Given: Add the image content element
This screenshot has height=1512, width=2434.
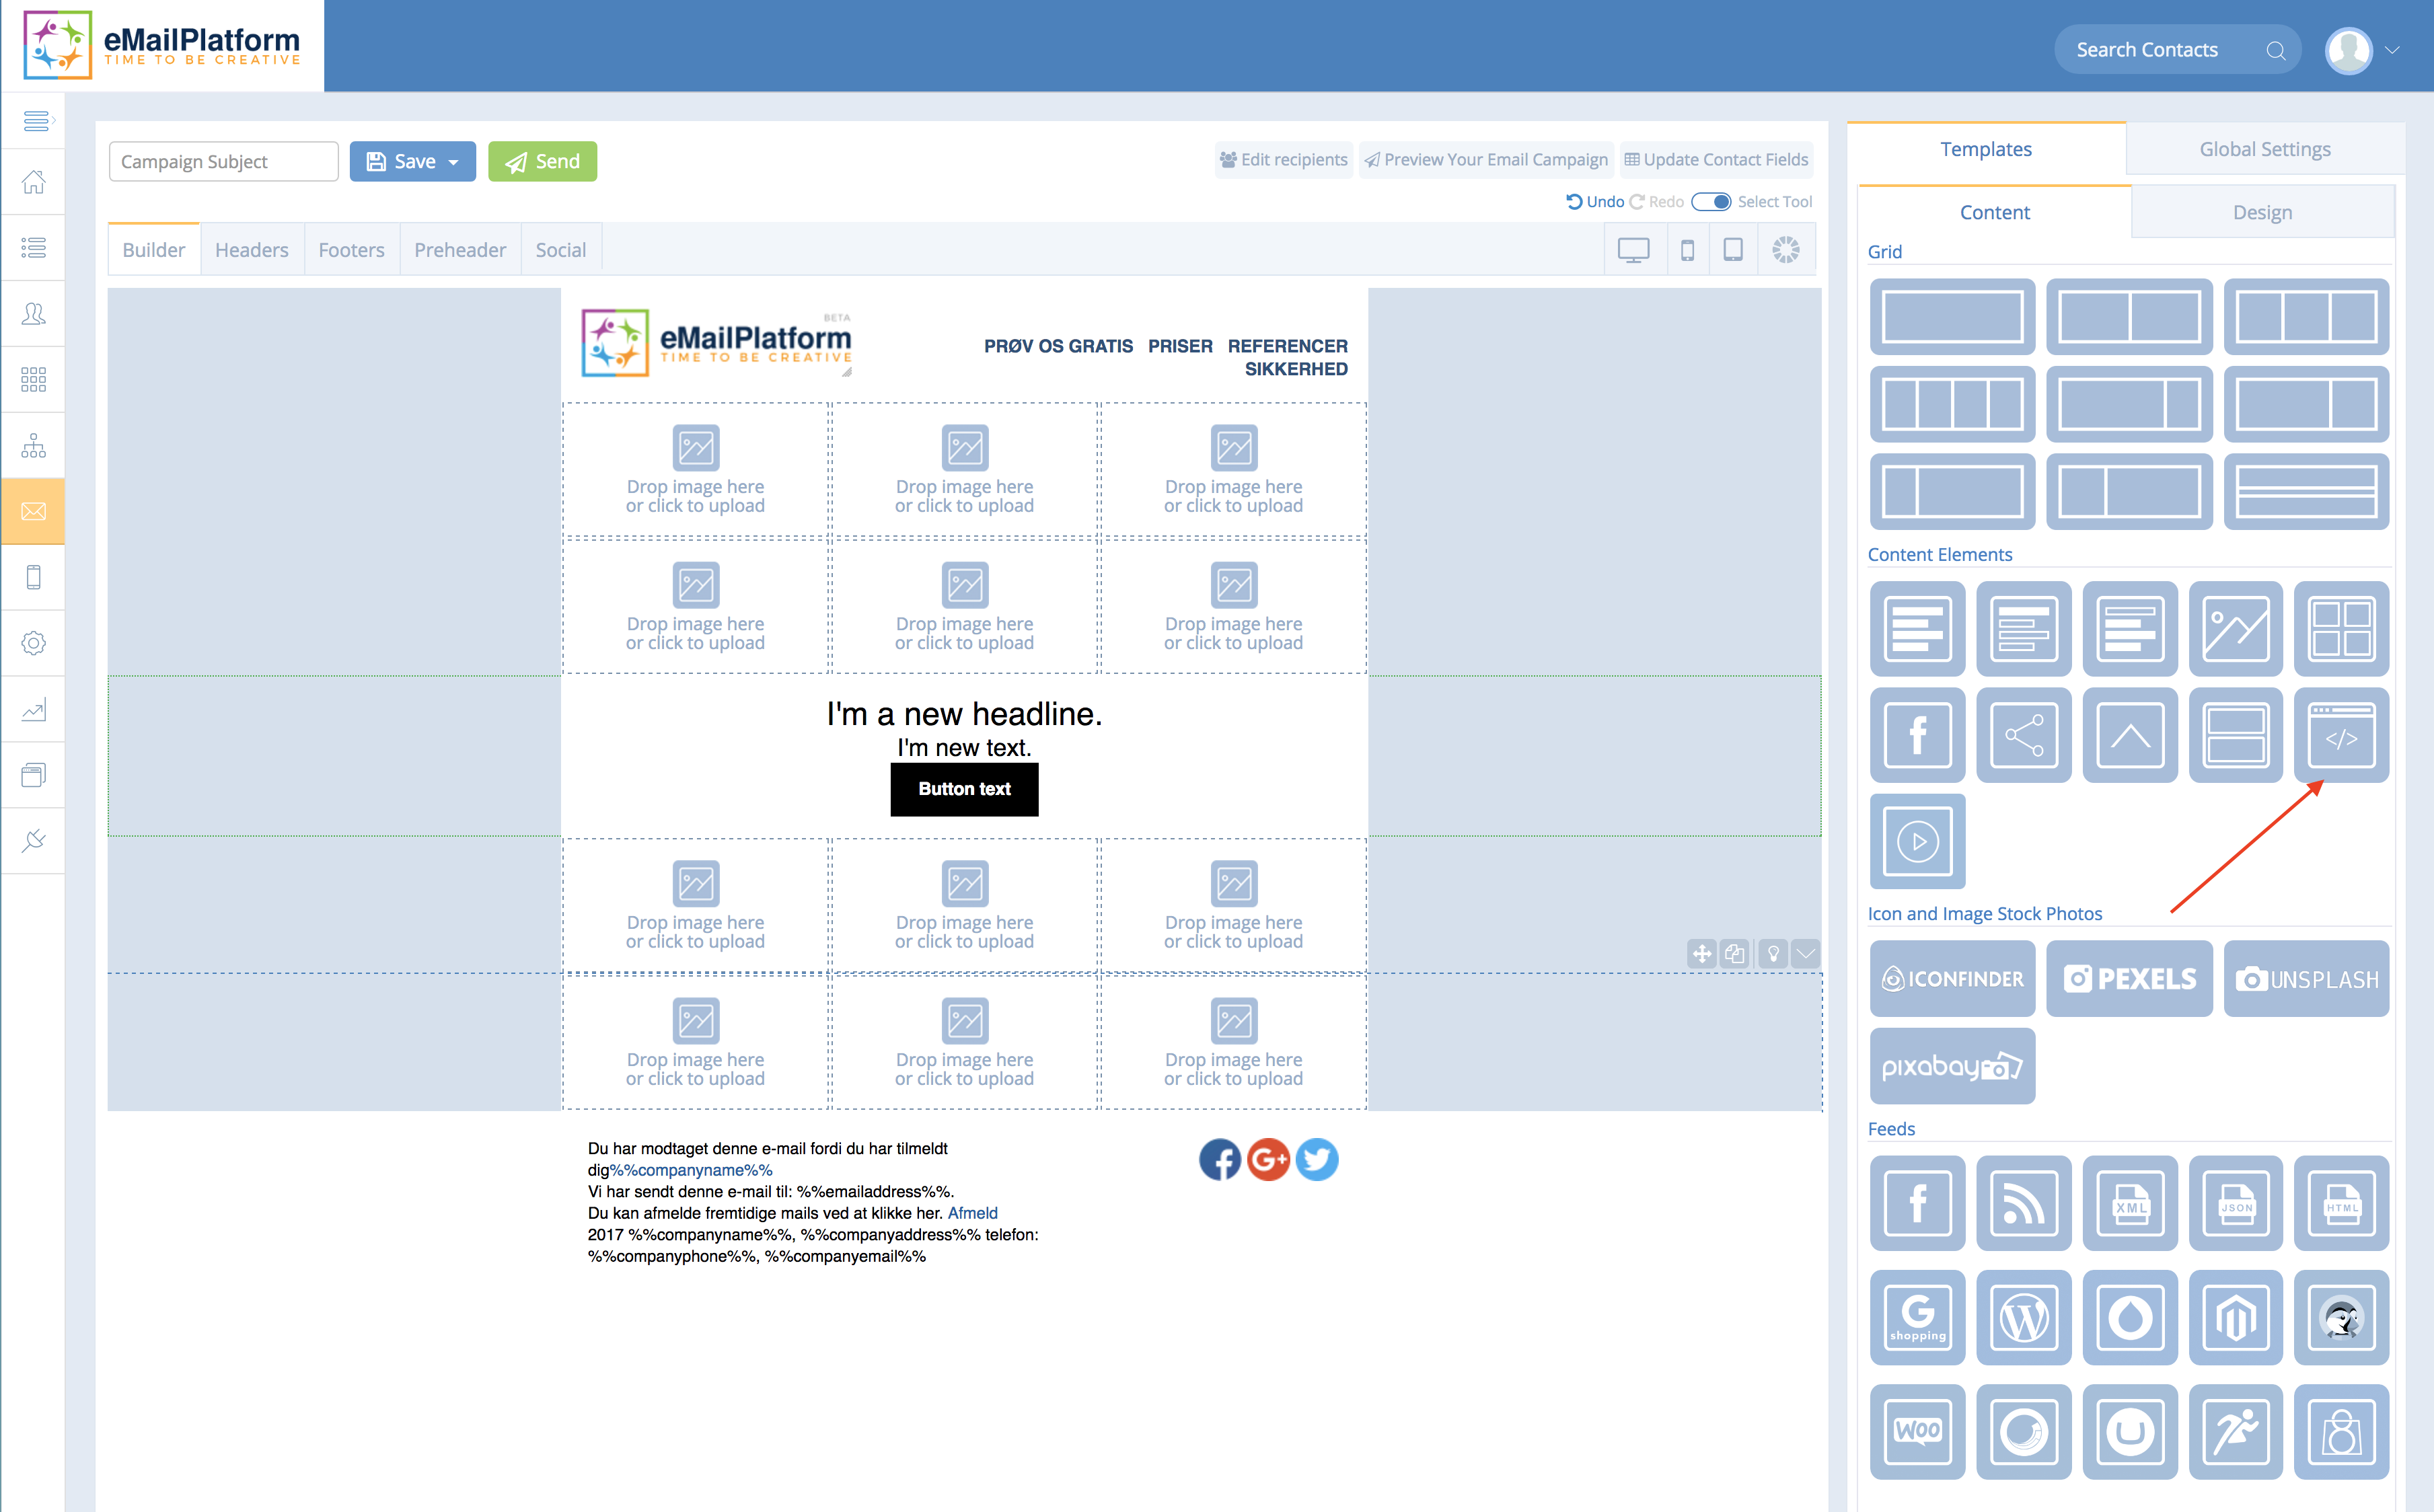Looking at the screenshot, I should pos(2235,629).
